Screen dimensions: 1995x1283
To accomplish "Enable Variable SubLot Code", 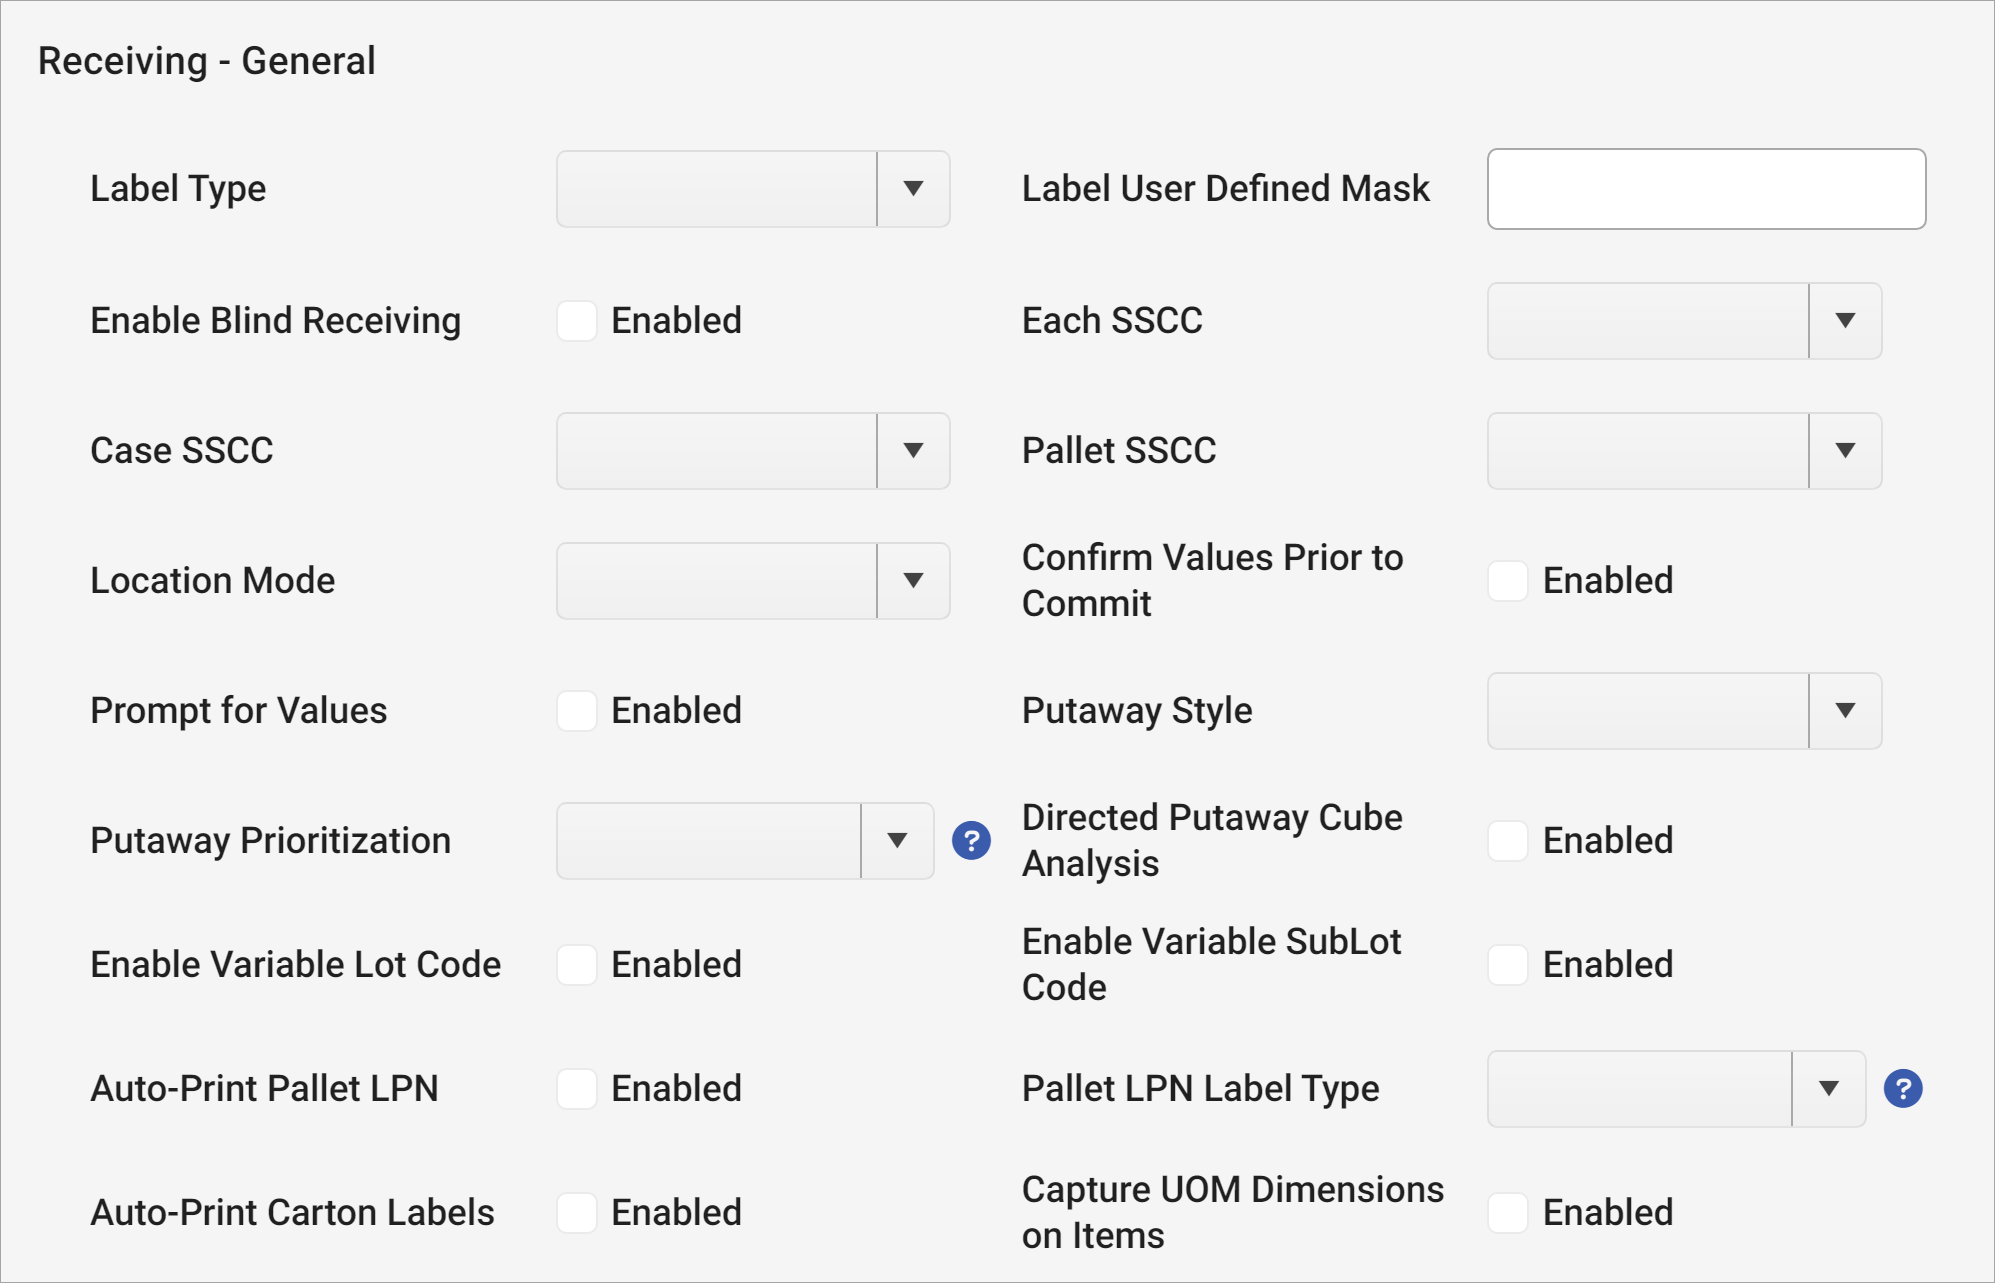I will pyautogui.click(x=1506, y=965).
